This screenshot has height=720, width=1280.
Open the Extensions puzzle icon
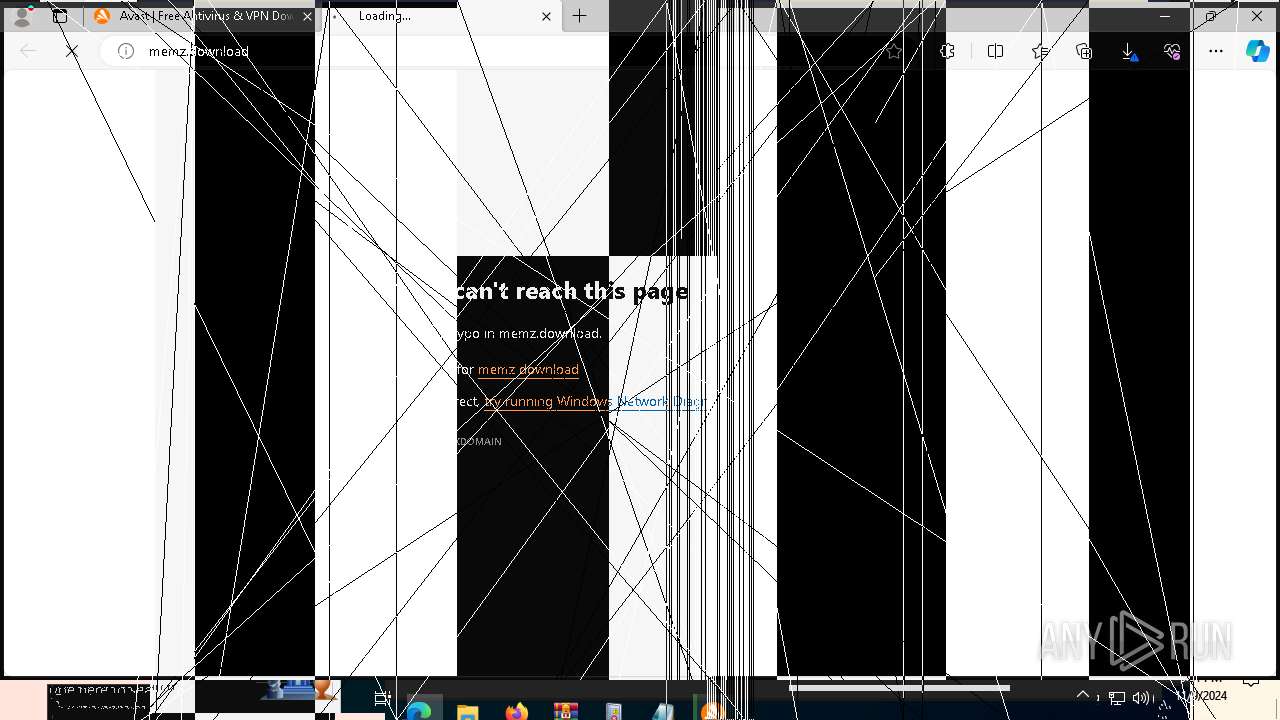[x=947, y=51]
